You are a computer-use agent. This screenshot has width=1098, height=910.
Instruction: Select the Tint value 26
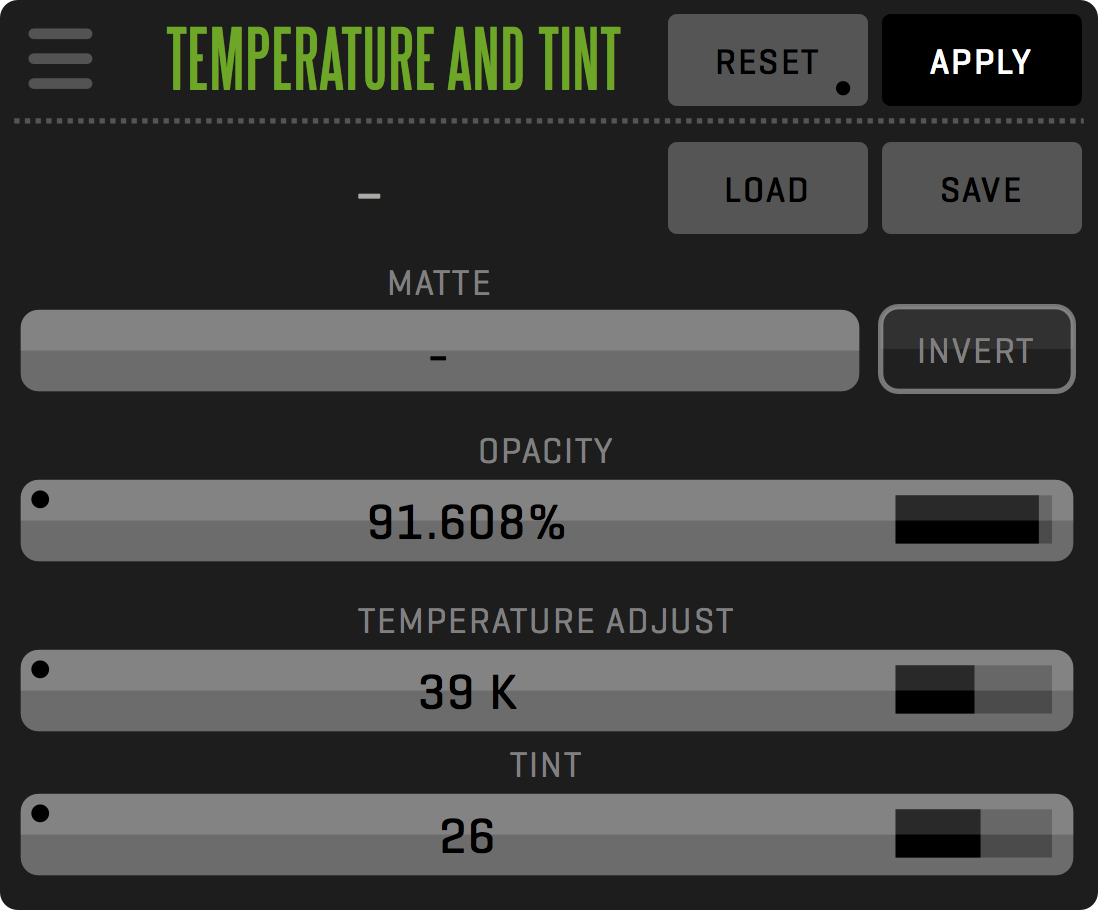[x=467, y=836]
